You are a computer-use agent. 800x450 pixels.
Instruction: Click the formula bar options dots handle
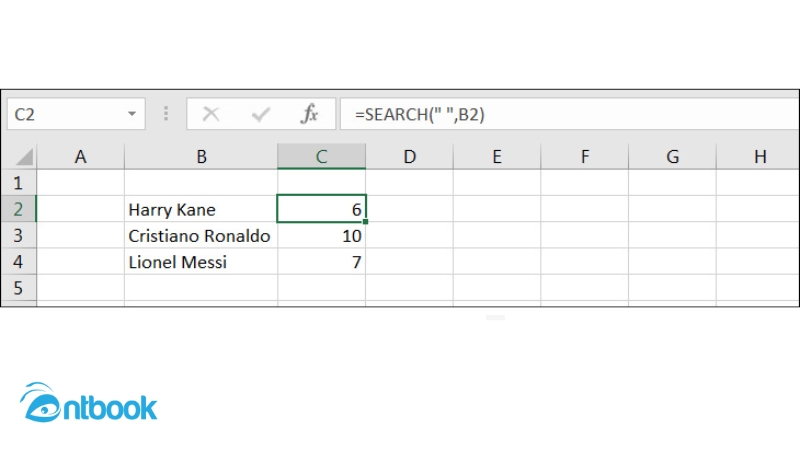point(166,113)
